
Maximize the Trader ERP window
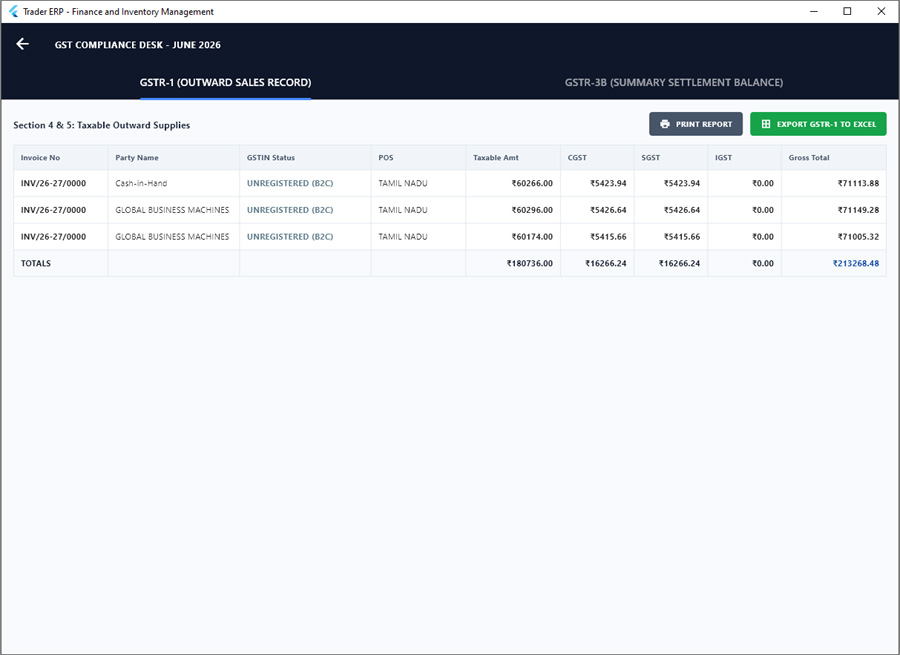pyautogui.click(x=847, y=11)
